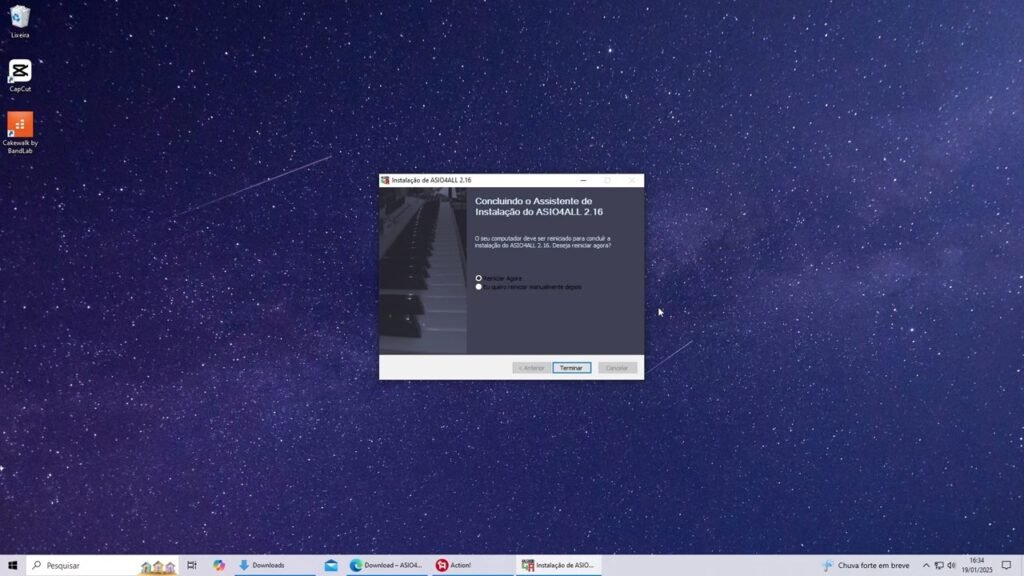Click the houses illustration in the search box
Image resolution: width=1024 pixels, height=576 pixels.
159,567
